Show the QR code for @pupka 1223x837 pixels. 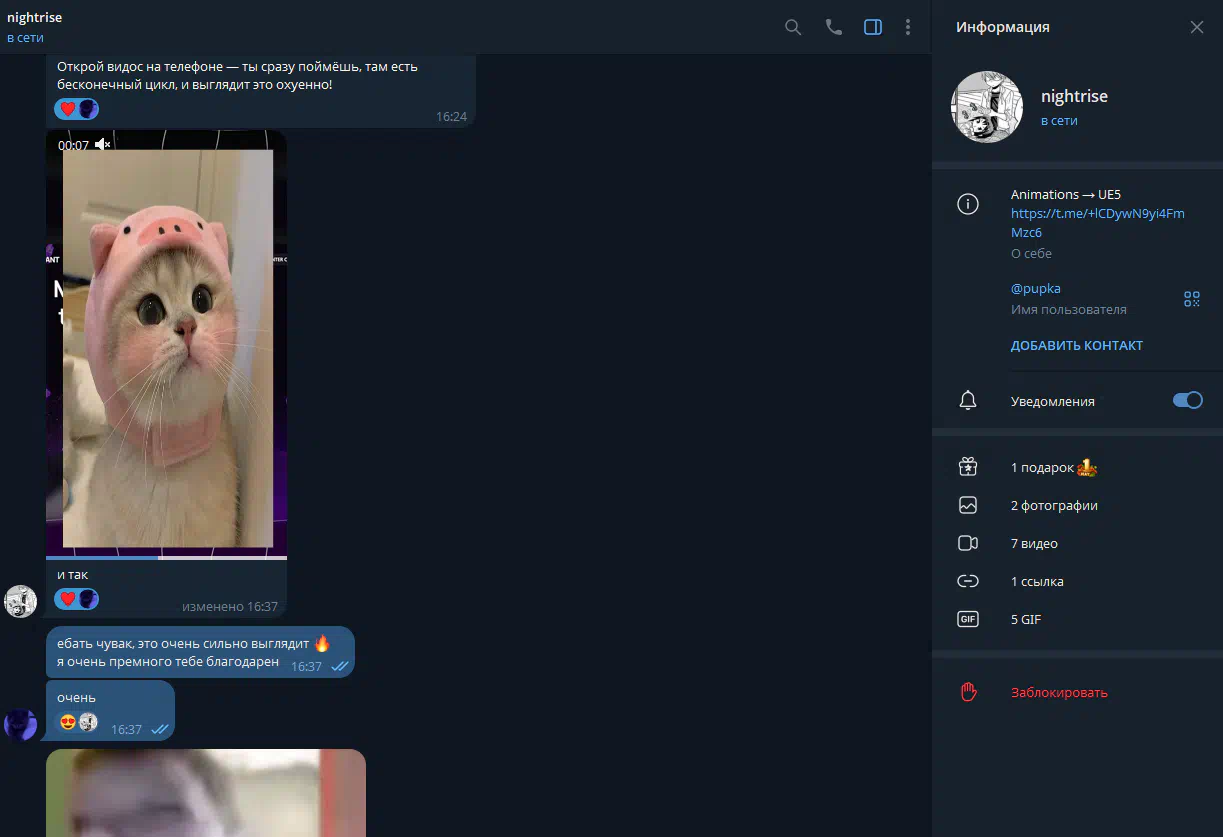click(1191, 298)
